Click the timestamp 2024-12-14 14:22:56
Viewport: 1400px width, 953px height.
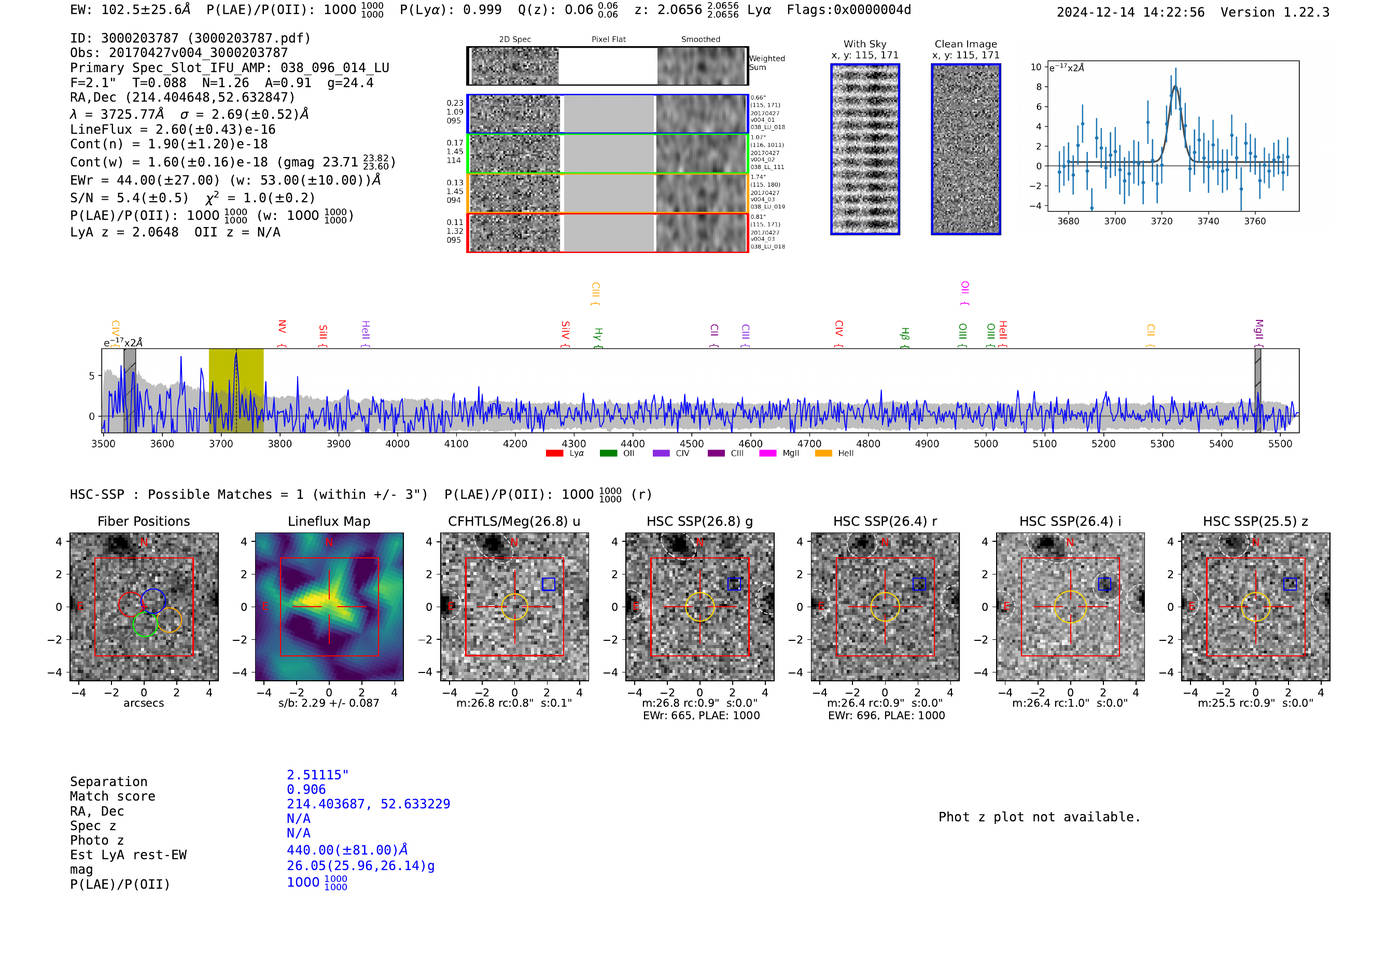click(1131, 12)
